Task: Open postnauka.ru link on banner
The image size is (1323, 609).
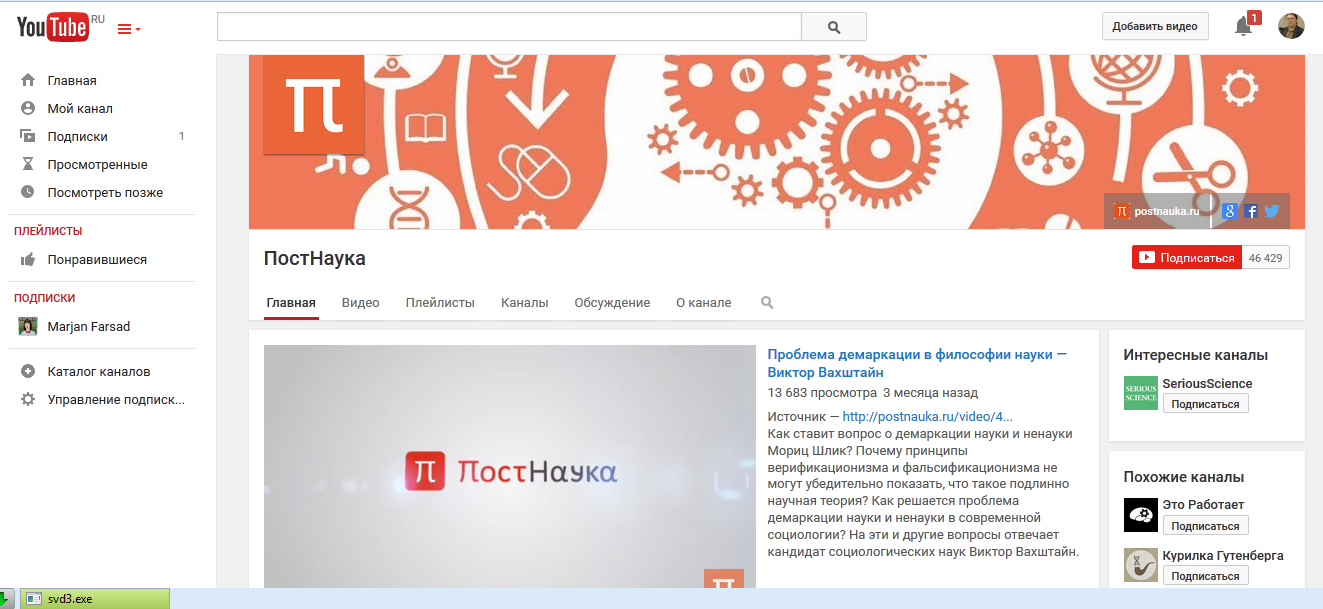Action: 1156,211
